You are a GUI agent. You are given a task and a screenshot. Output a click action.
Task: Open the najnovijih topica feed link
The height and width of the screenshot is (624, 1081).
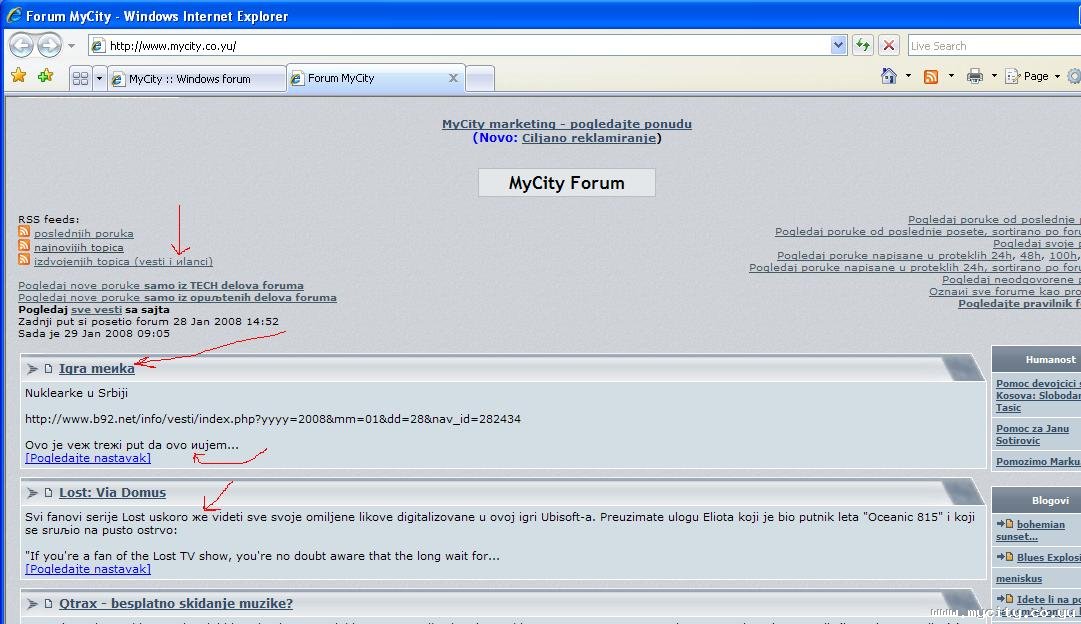click(79, 248)
